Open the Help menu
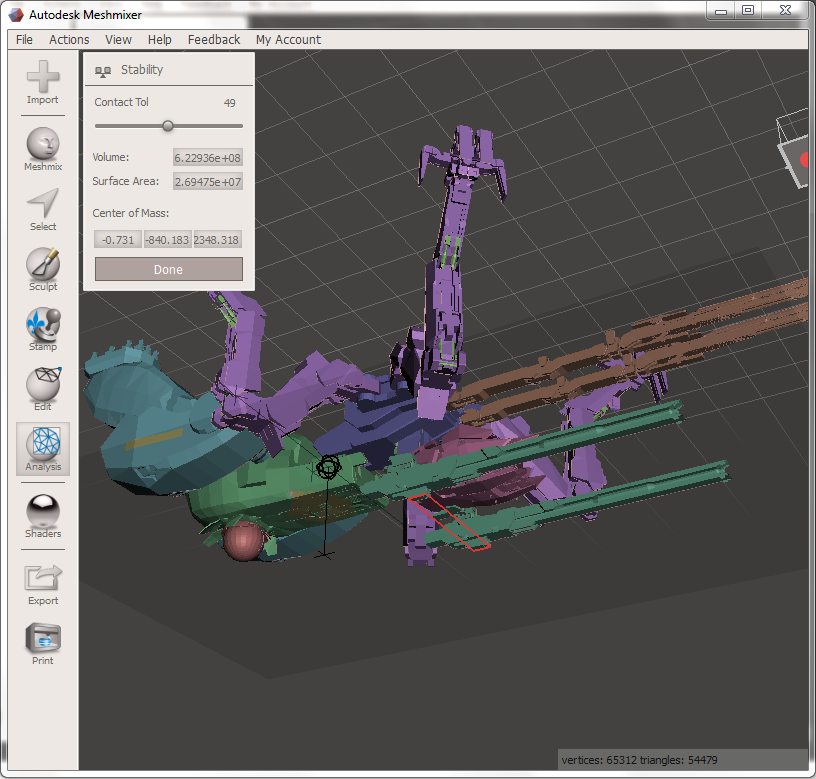 159,40
